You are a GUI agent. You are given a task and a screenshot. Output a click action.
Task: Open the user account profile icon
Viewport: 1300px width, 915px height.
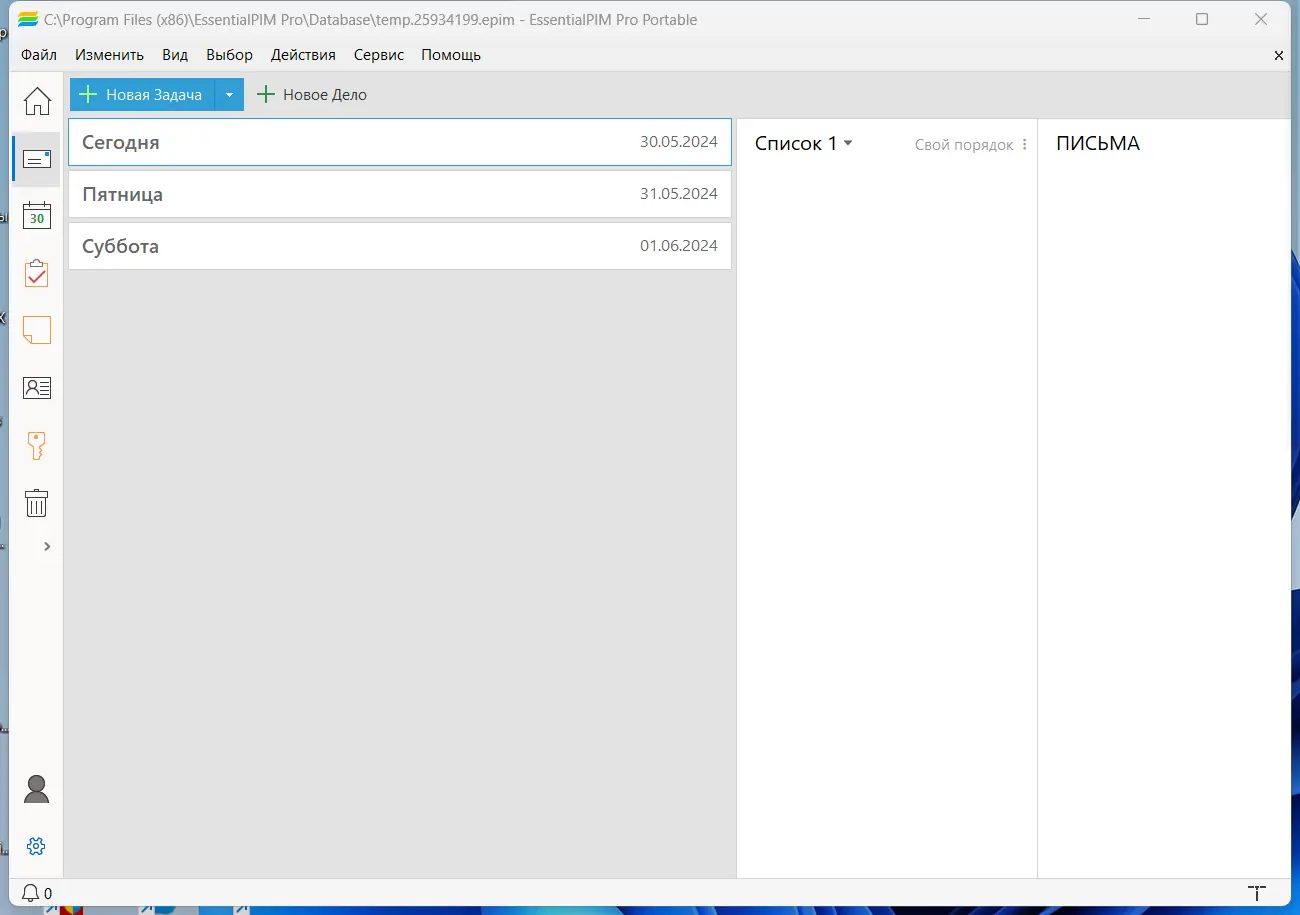(x=36, y=789)
